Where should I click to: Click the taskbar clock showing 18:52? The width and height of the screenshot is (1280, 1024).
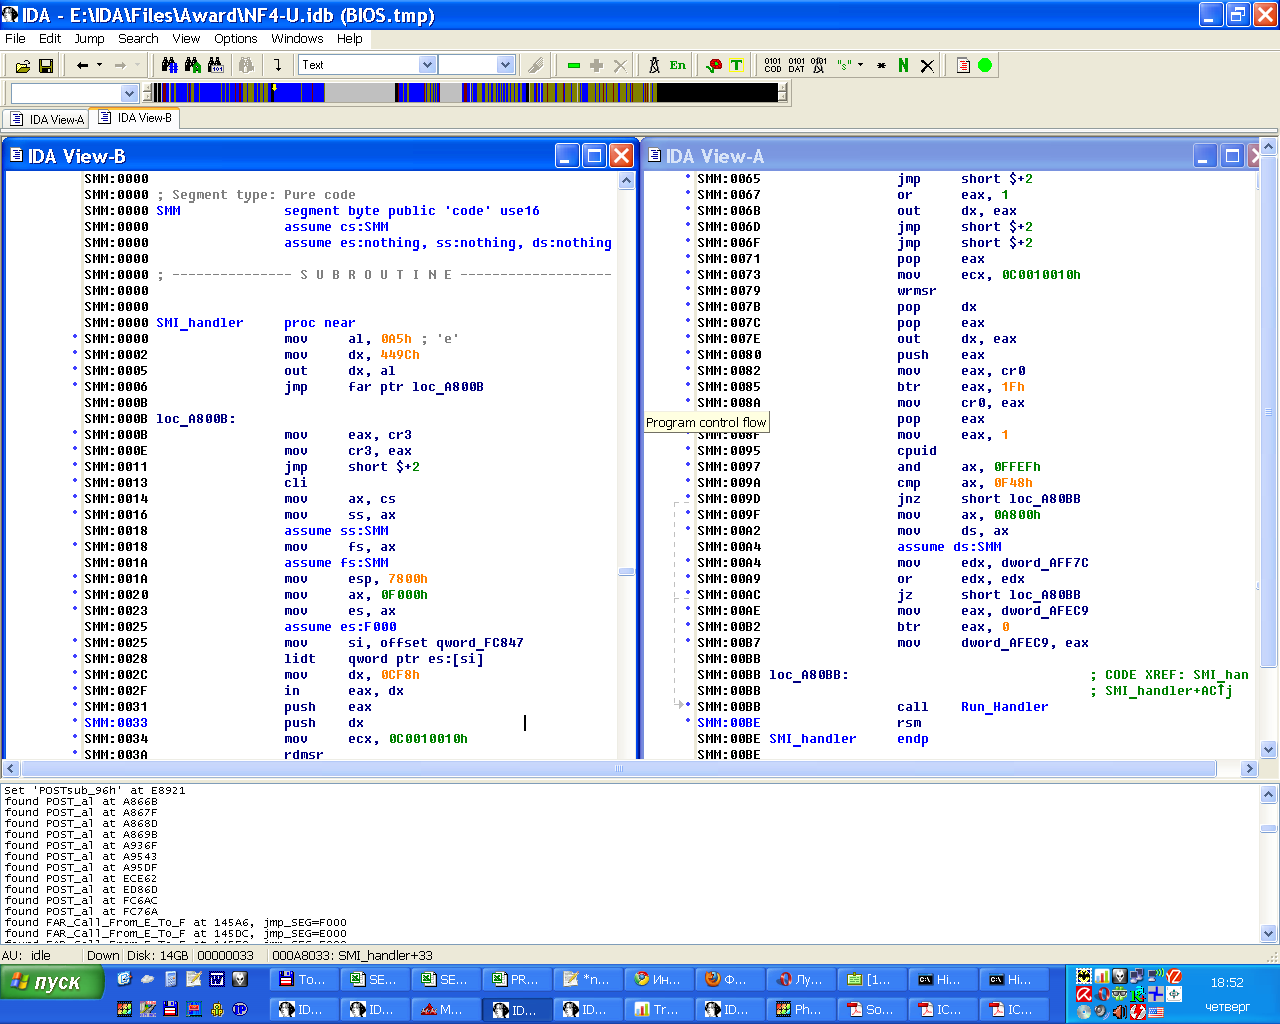1227,983
